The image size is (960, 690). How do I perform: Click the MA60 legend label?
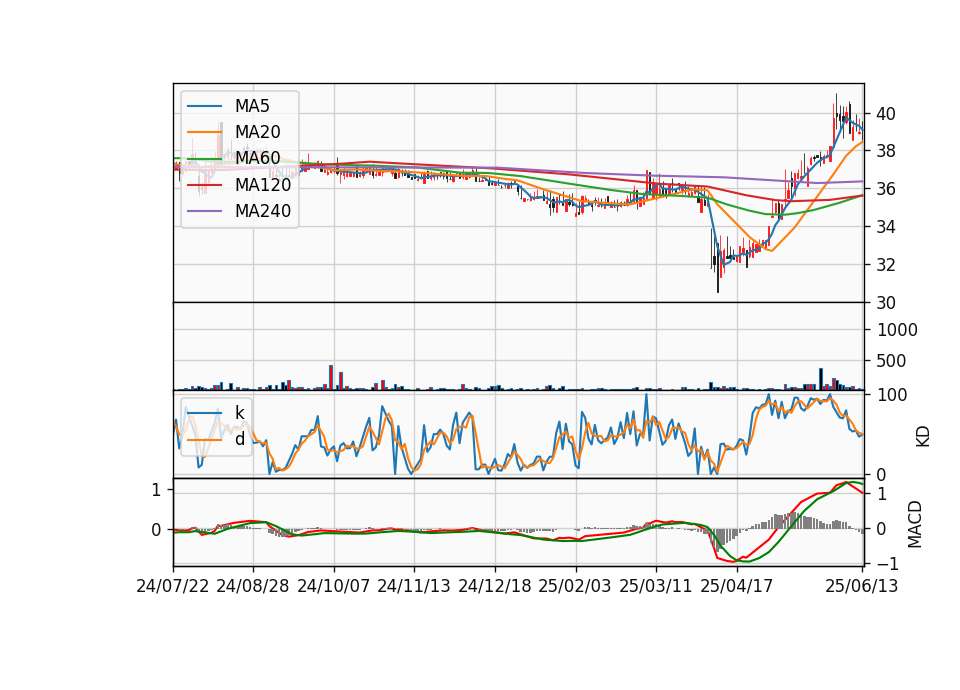pyautogui.click(x=257, y=159)
